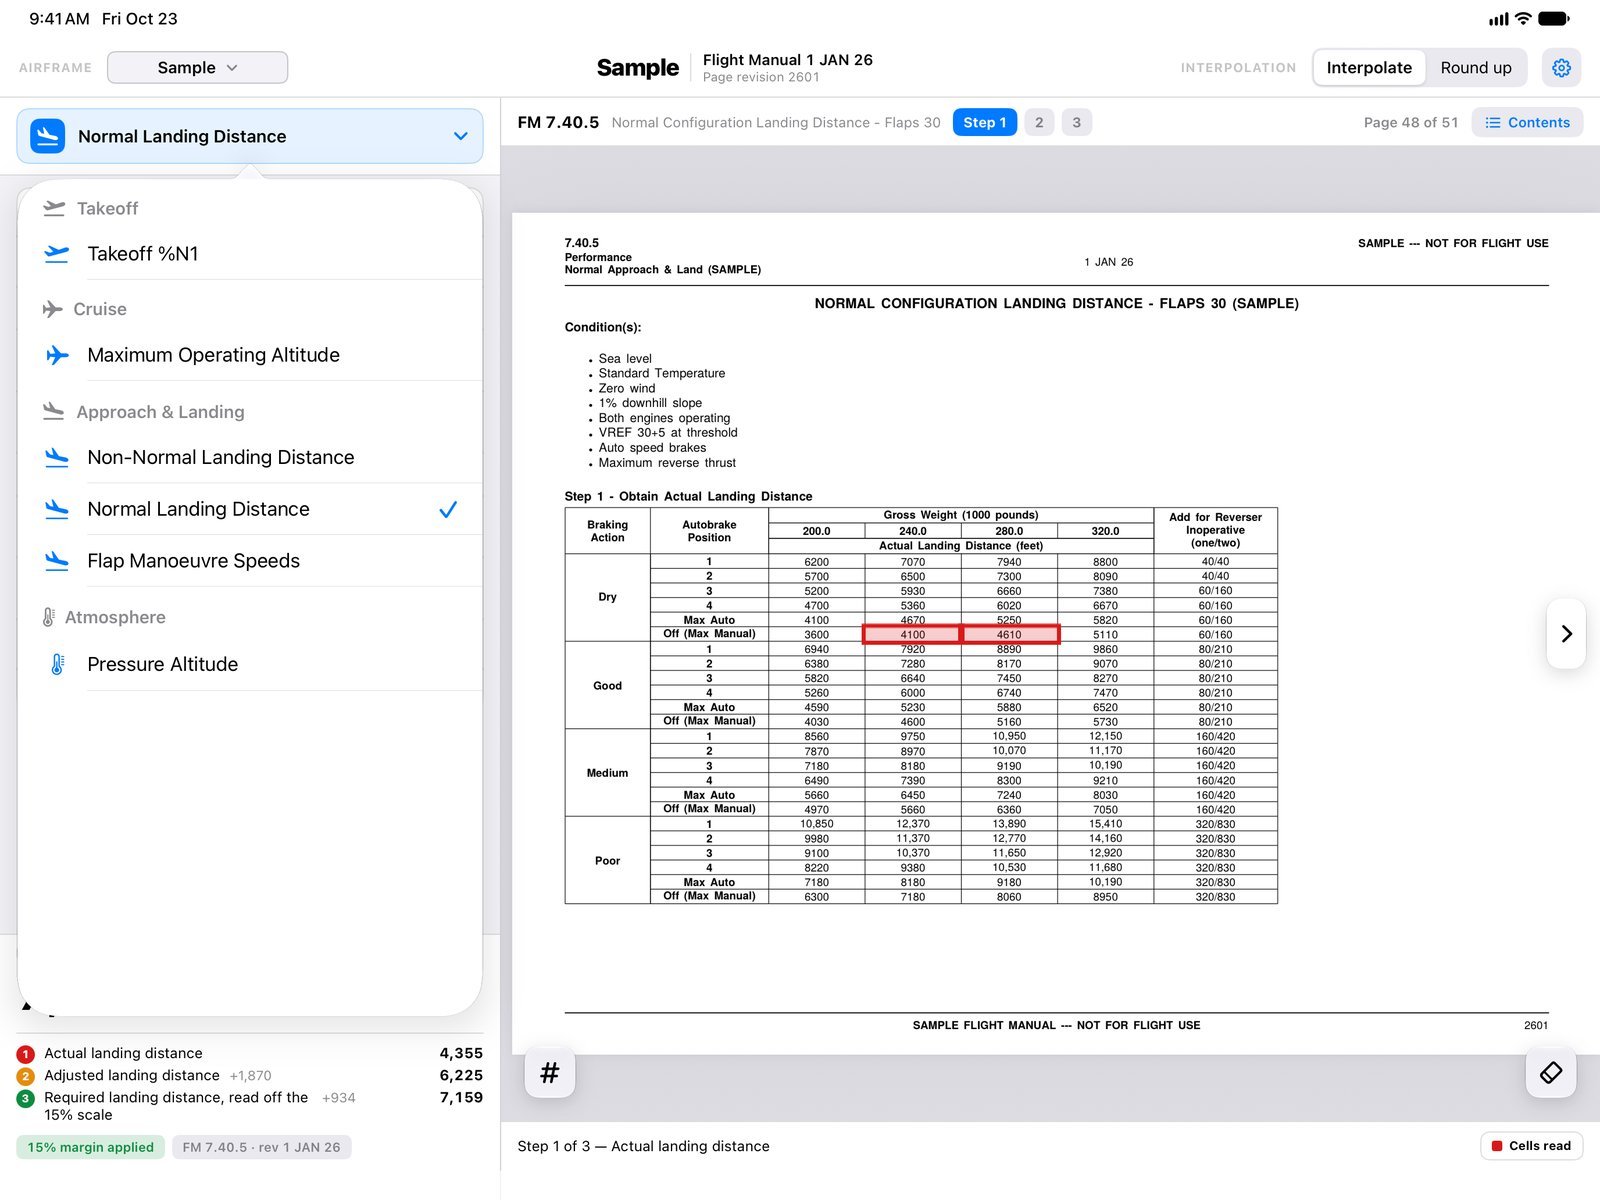Click the orange step 2 result badge
This screenshot has width=1600, height=1200.
click(26, 1076)
